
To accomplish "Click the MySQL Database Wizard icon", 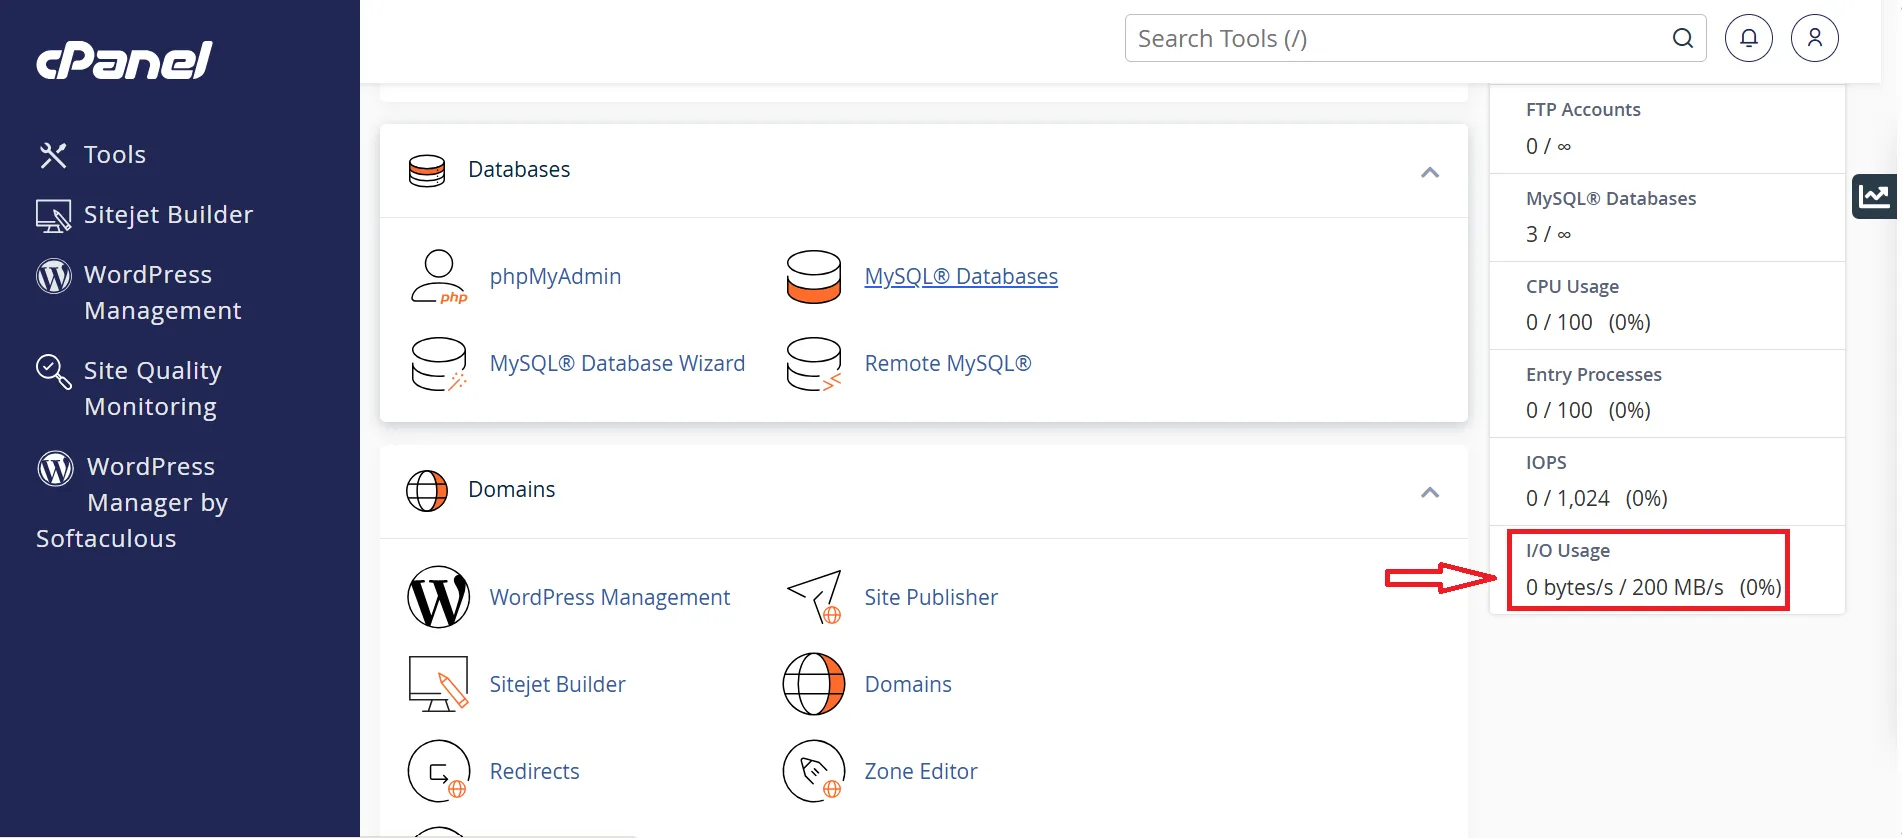I will point(438,364).
